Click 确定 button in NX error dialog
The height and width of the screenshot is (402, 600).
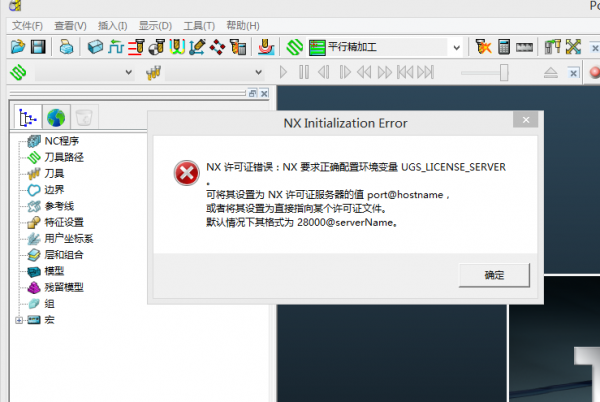click(494, 275)
